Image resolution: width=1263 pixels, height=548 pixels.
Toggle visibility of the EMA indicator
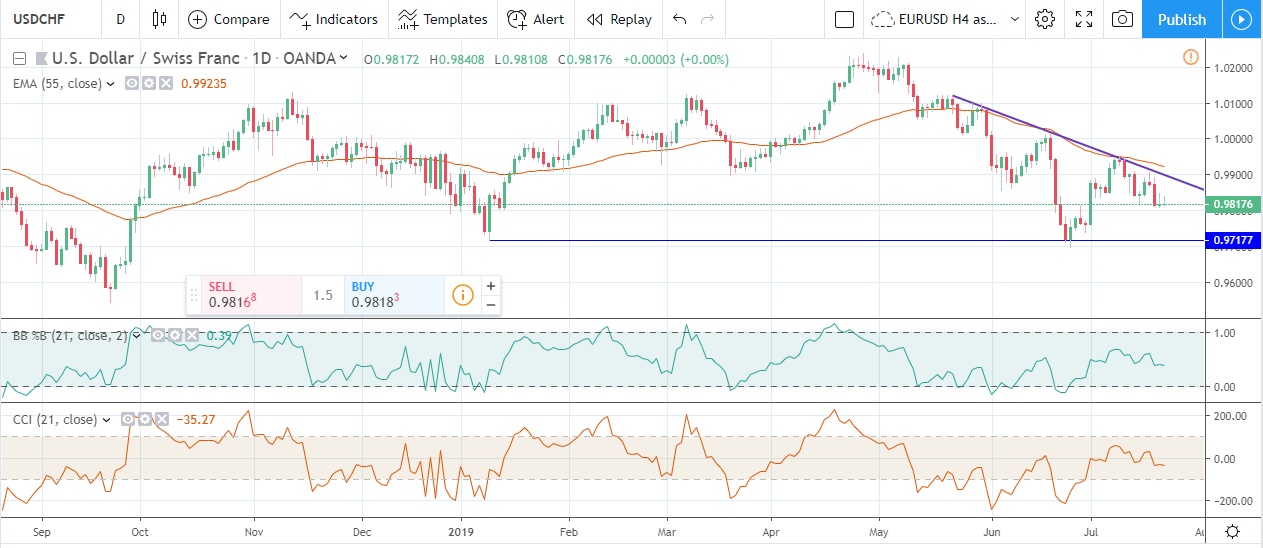pyautogui.click(x=131, y=84)
